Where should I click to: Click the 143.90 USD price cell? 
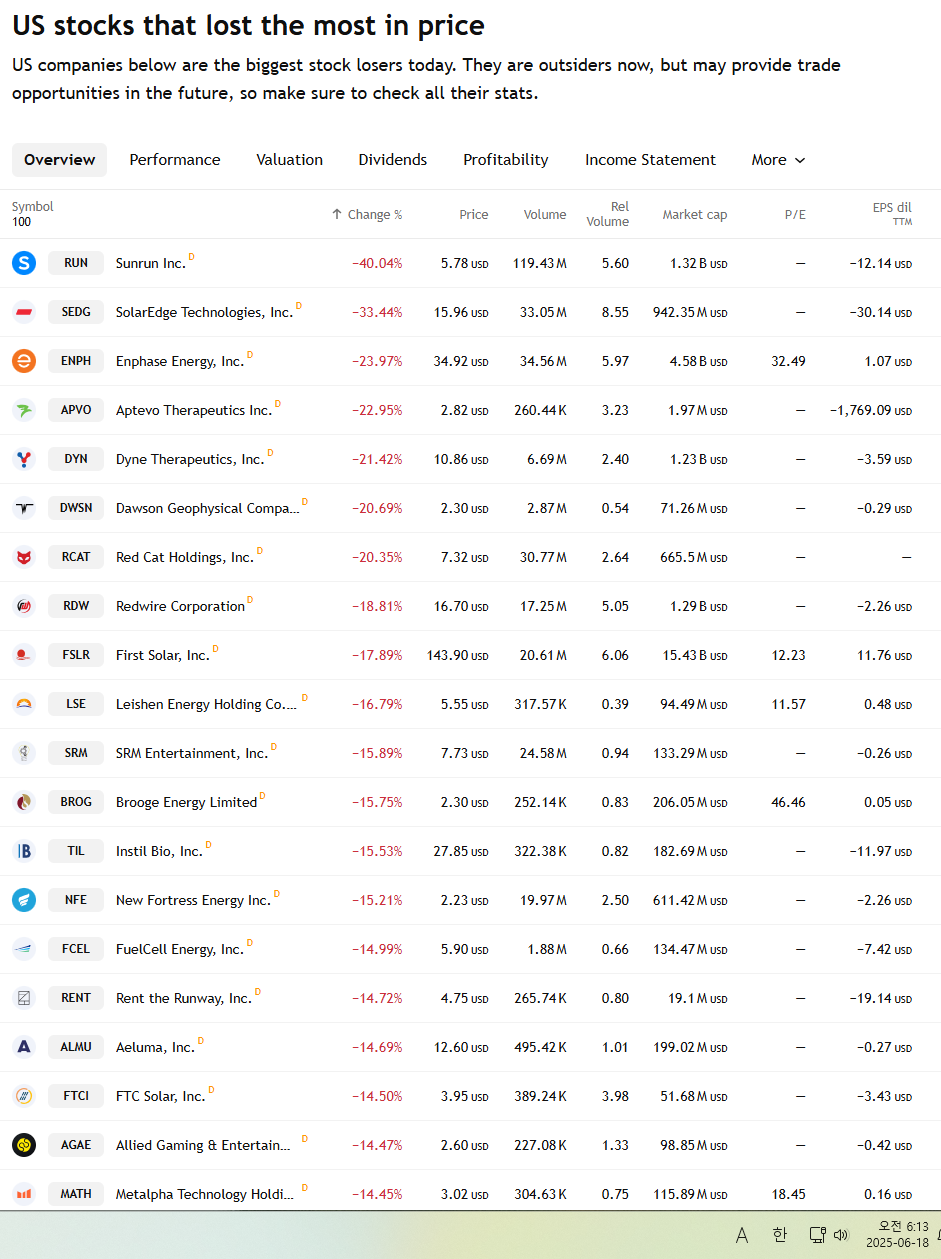tap(458, 655)
